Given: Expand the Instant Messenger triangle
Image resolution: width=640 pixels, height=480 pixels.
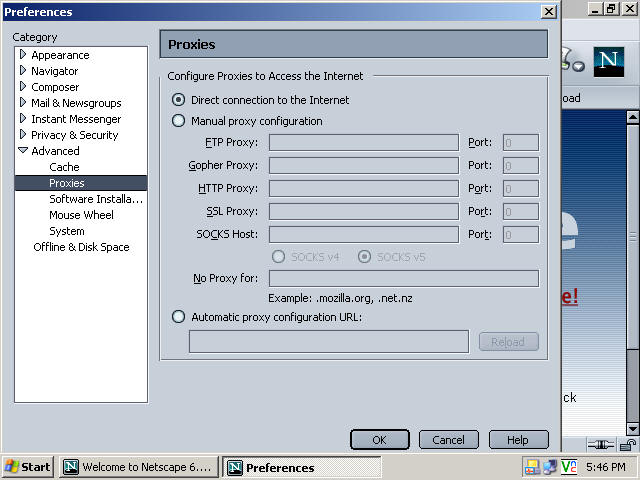Looking at the screenshot, I should pos(23,118).
